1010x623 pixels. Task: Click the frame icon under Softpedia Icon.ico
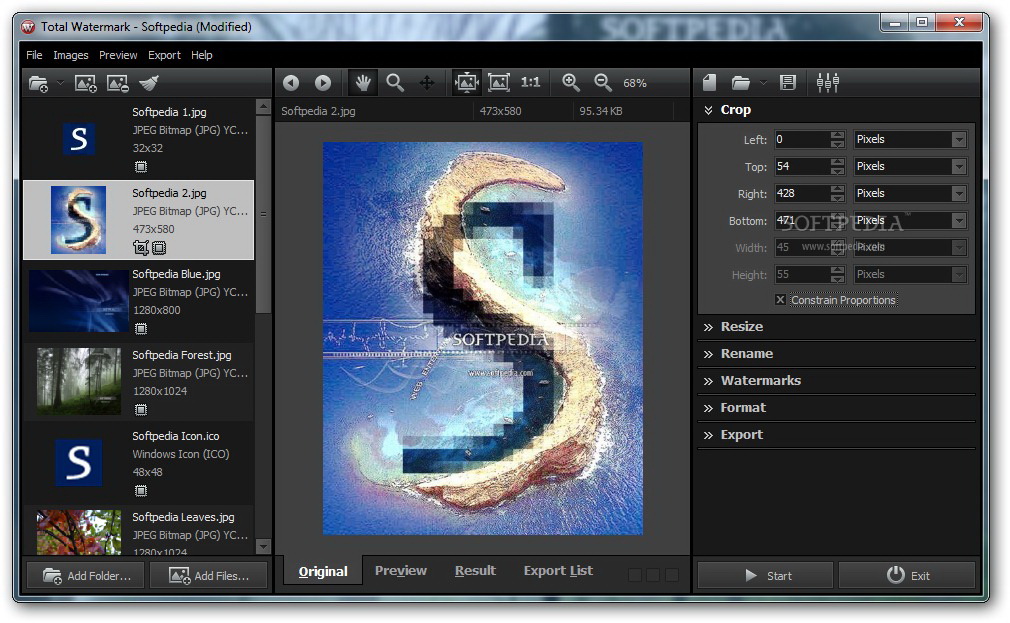pyautogui.click(x=141, y=491)
